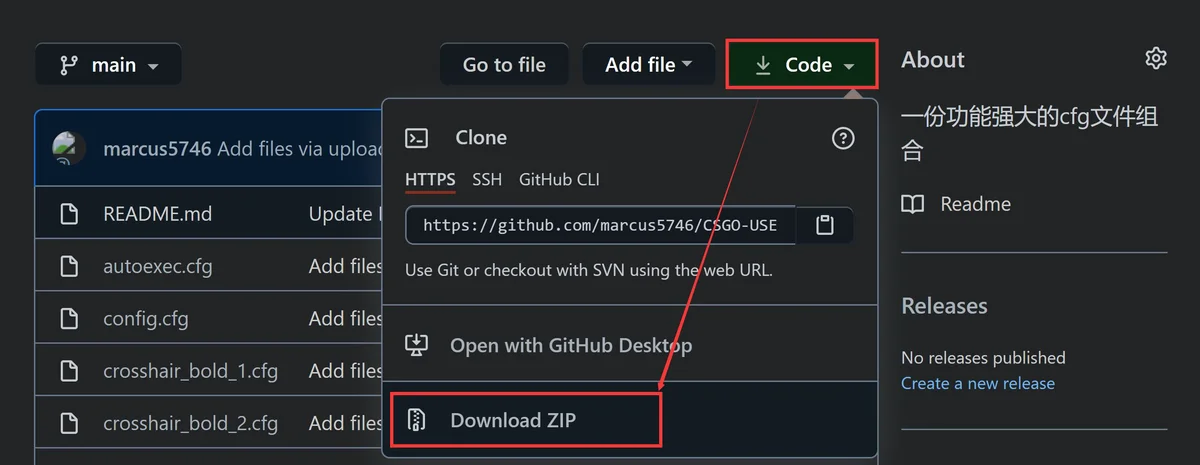Click README.md commit message 'Update'

click(345, 214)
